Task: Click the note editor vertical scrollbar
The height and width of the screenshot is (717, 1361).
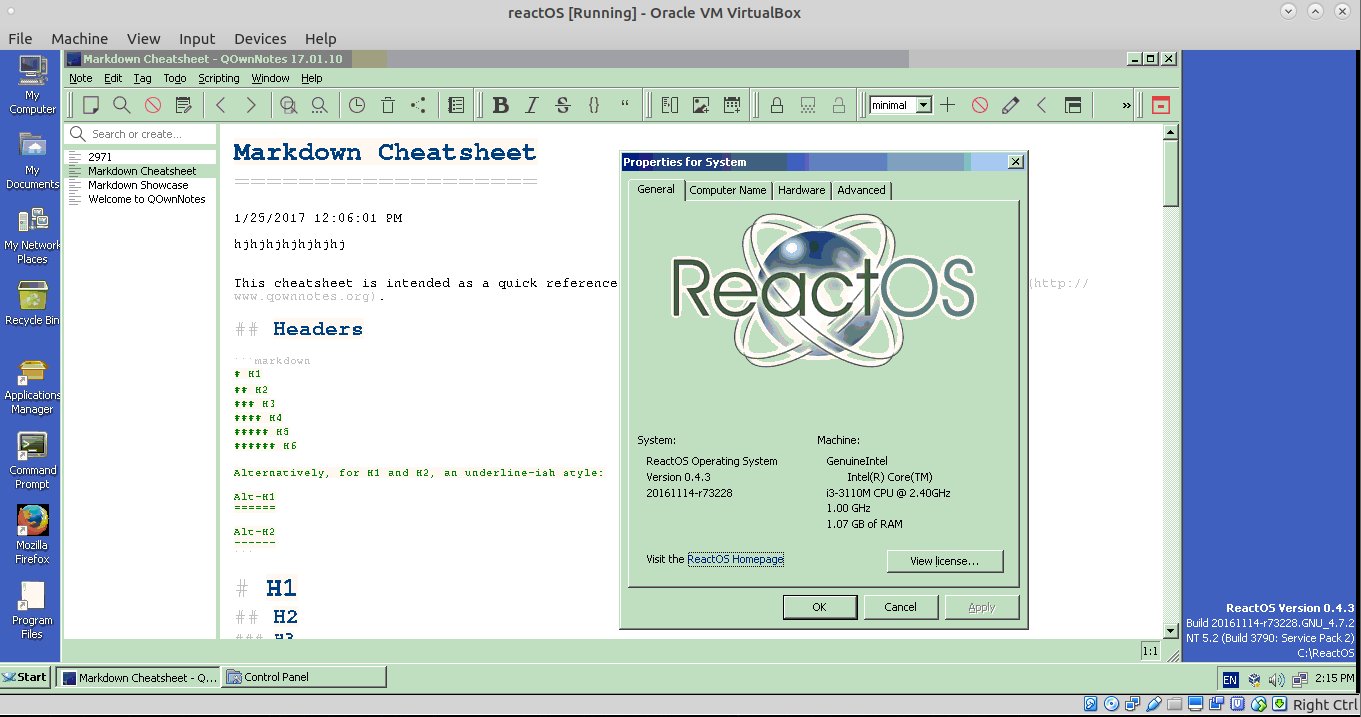Action: (x=1171, y=380)
